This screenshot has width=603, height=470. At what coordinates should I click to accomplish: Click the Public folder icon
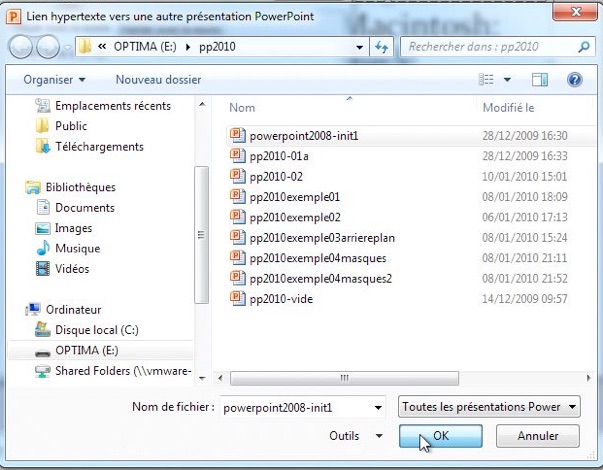pyautogui.click(x=42, y=126)
